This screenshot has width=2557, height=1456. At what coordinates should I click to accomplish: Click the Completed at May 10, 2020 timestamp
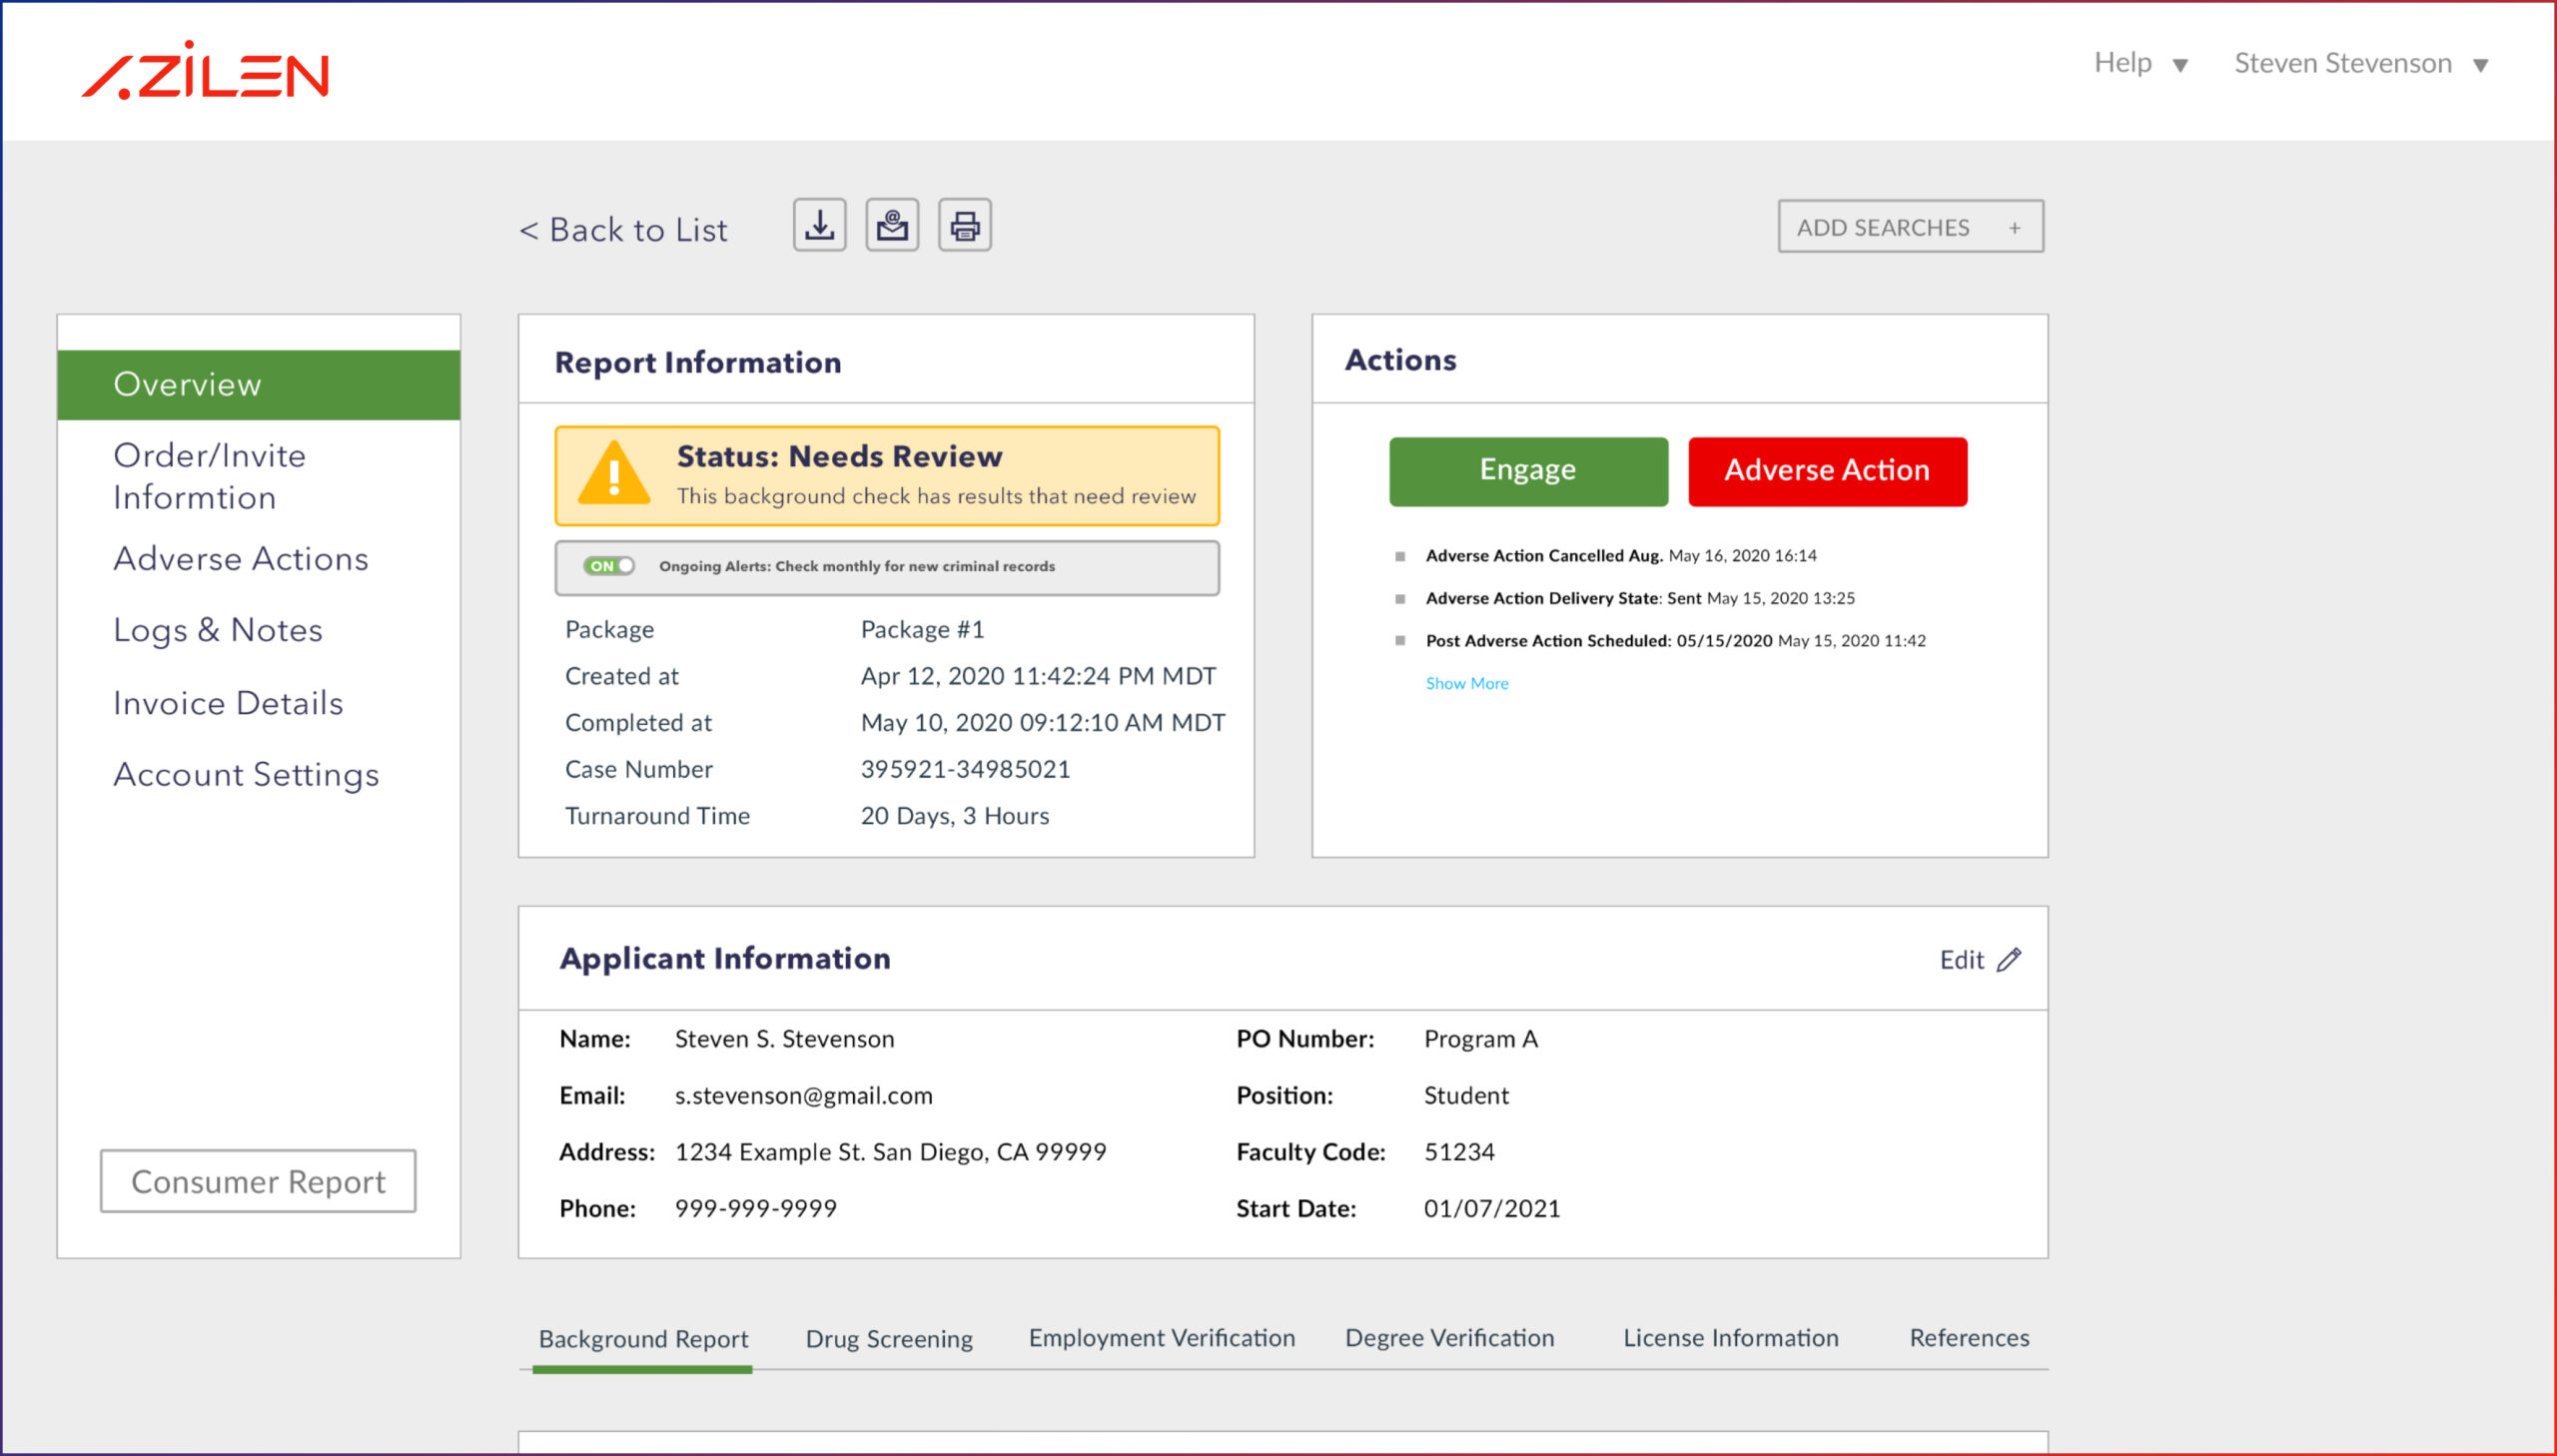pos(1043,723)
